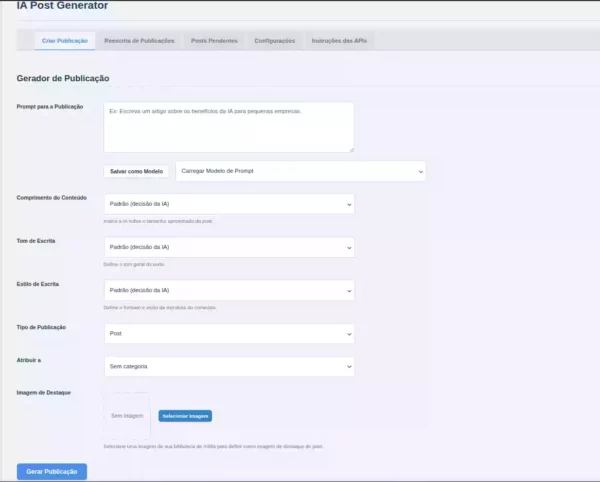The height and width of the screenshot is (482, 600).
Task: Open the Reescrita de Publicações tab
Action: 140,41
